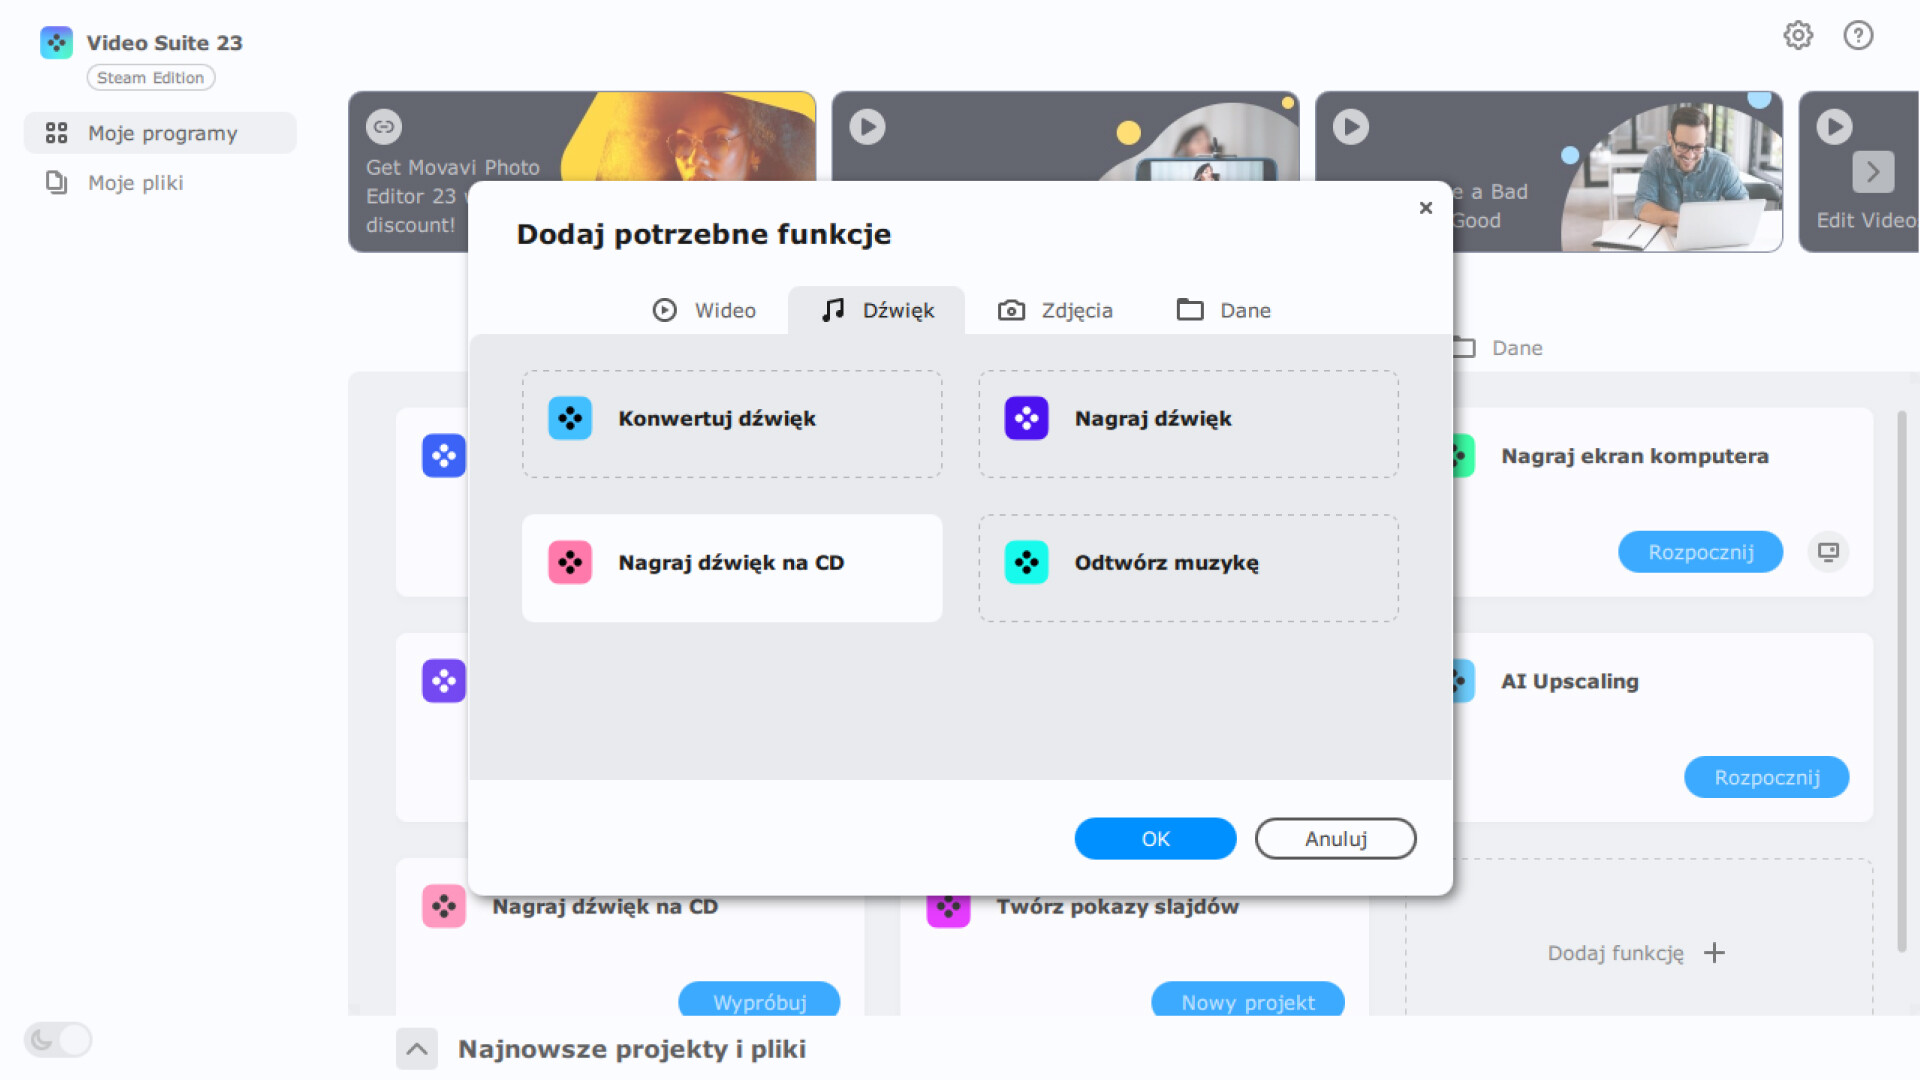Enable the Odtwórz muzykę feature tile
This screenshot has width=1920, height=1080.
(x=1188, y=568)
